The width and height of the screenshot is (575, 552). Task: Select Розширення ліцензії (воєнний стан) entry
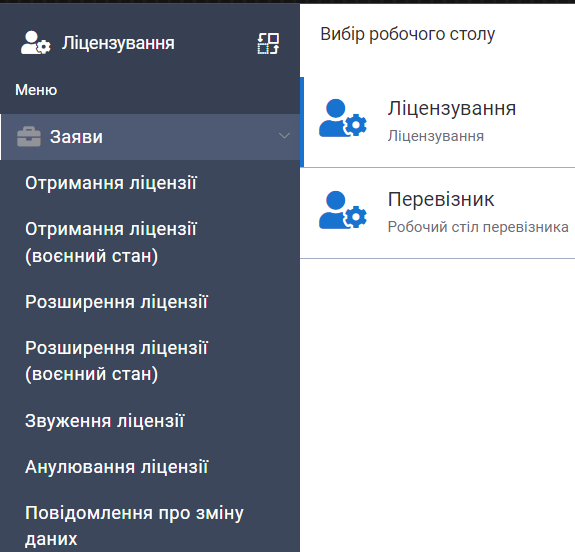tap(117, 361)
